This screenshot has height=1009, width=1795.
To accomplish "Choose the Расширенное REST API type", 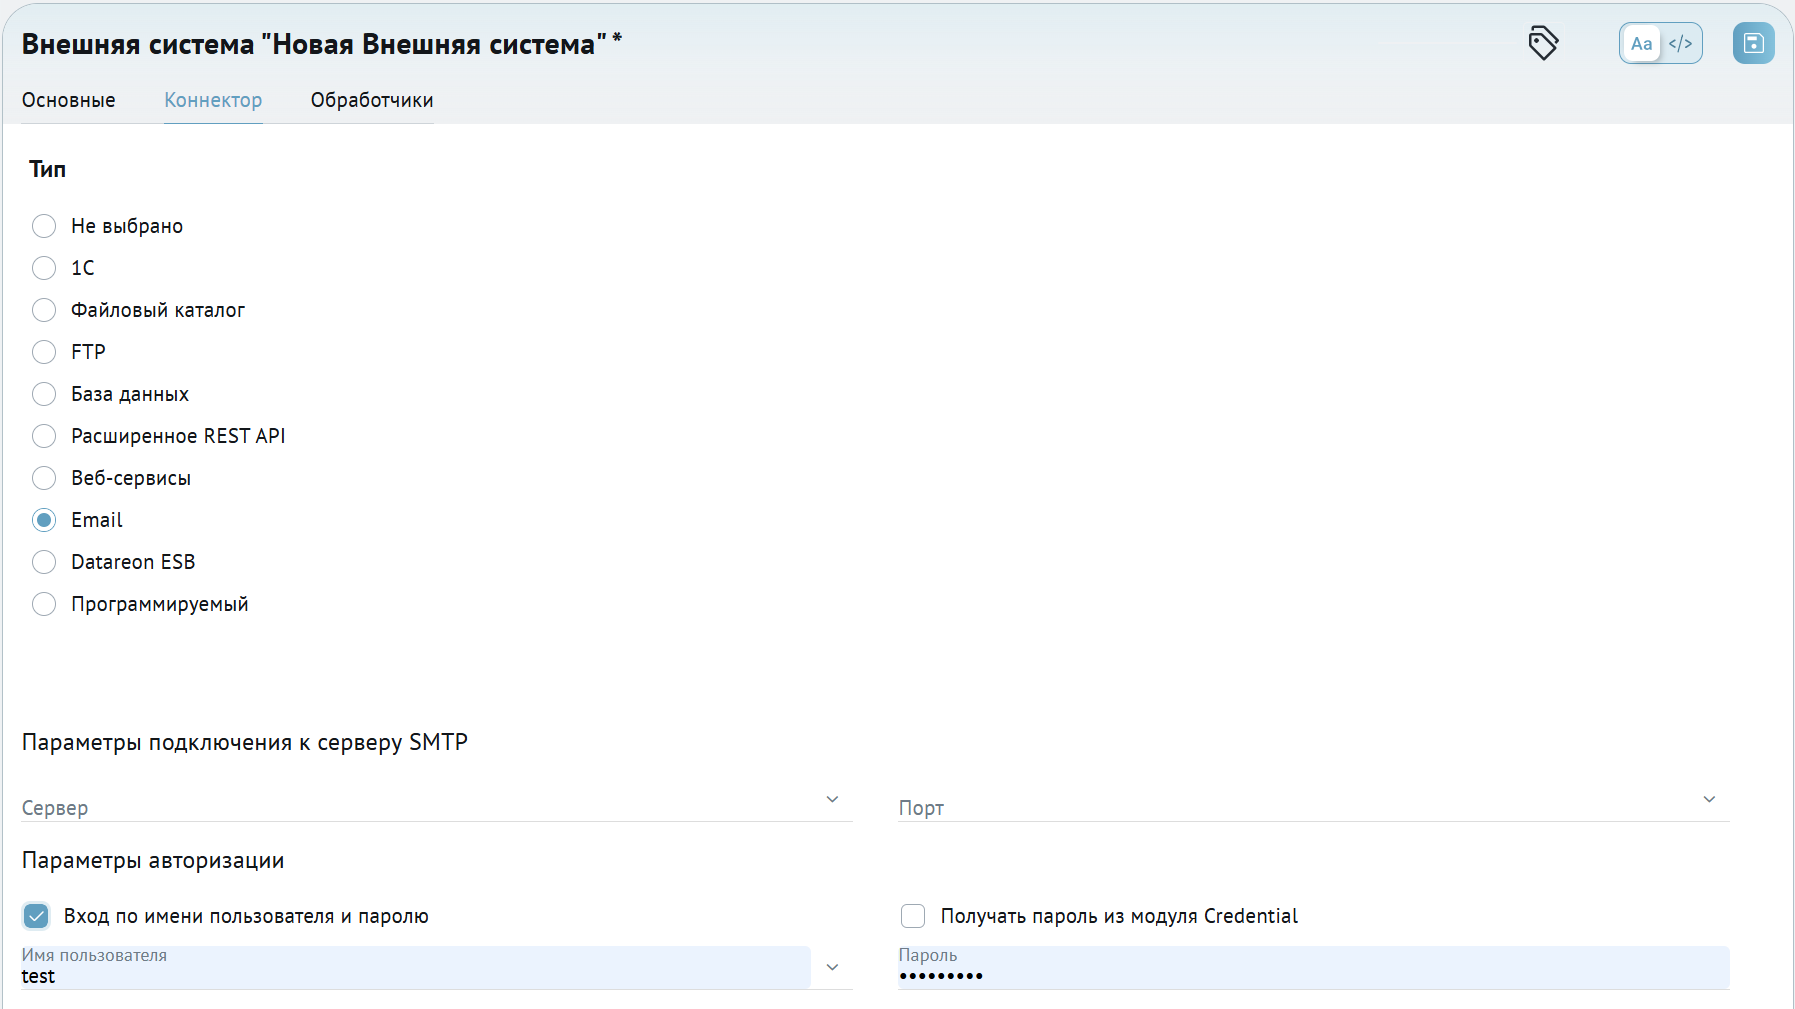I will point(44,436).
